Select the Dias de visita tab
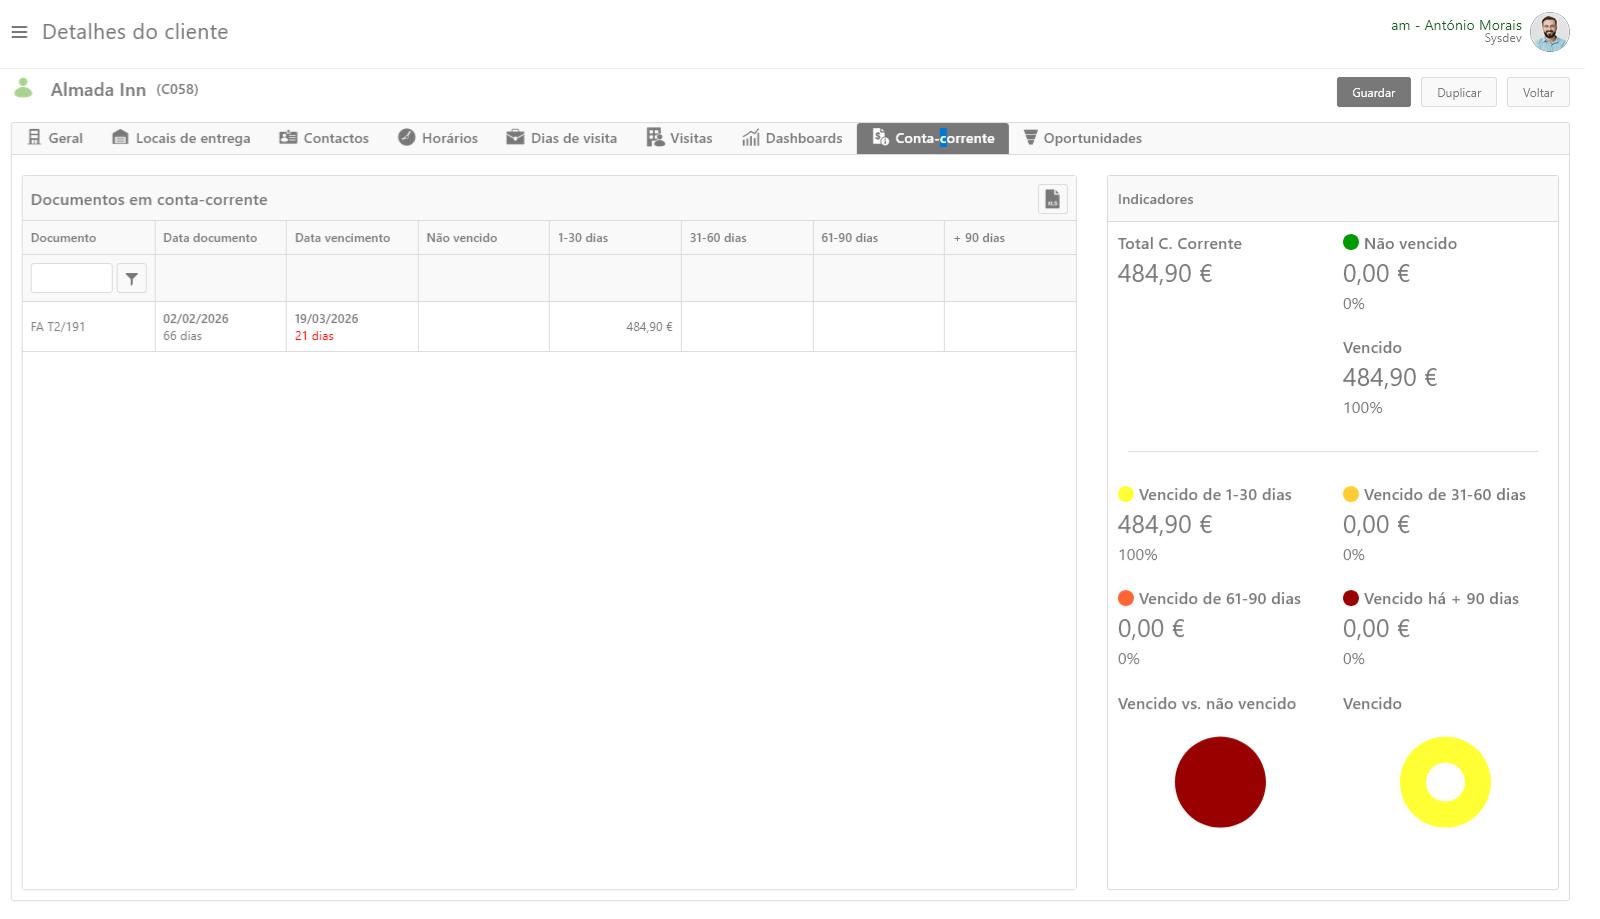Image resolution: width=1600 pixels, height=919 pixels. pos(562,138)
